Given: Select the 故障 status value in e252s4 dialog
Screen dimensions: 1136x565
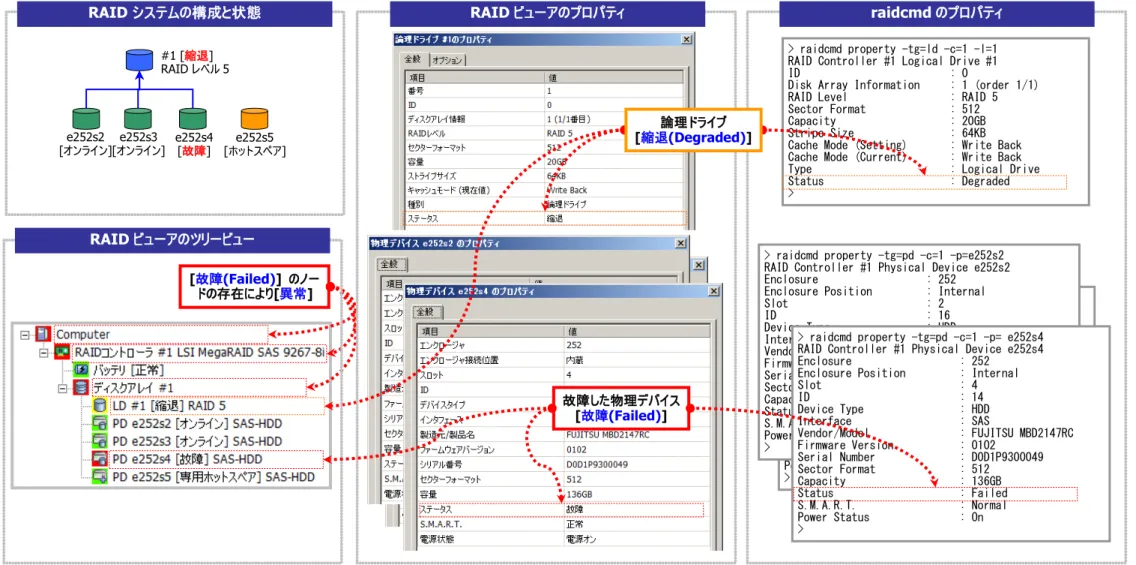Looking at the screenshot, I should coord(575,509).
